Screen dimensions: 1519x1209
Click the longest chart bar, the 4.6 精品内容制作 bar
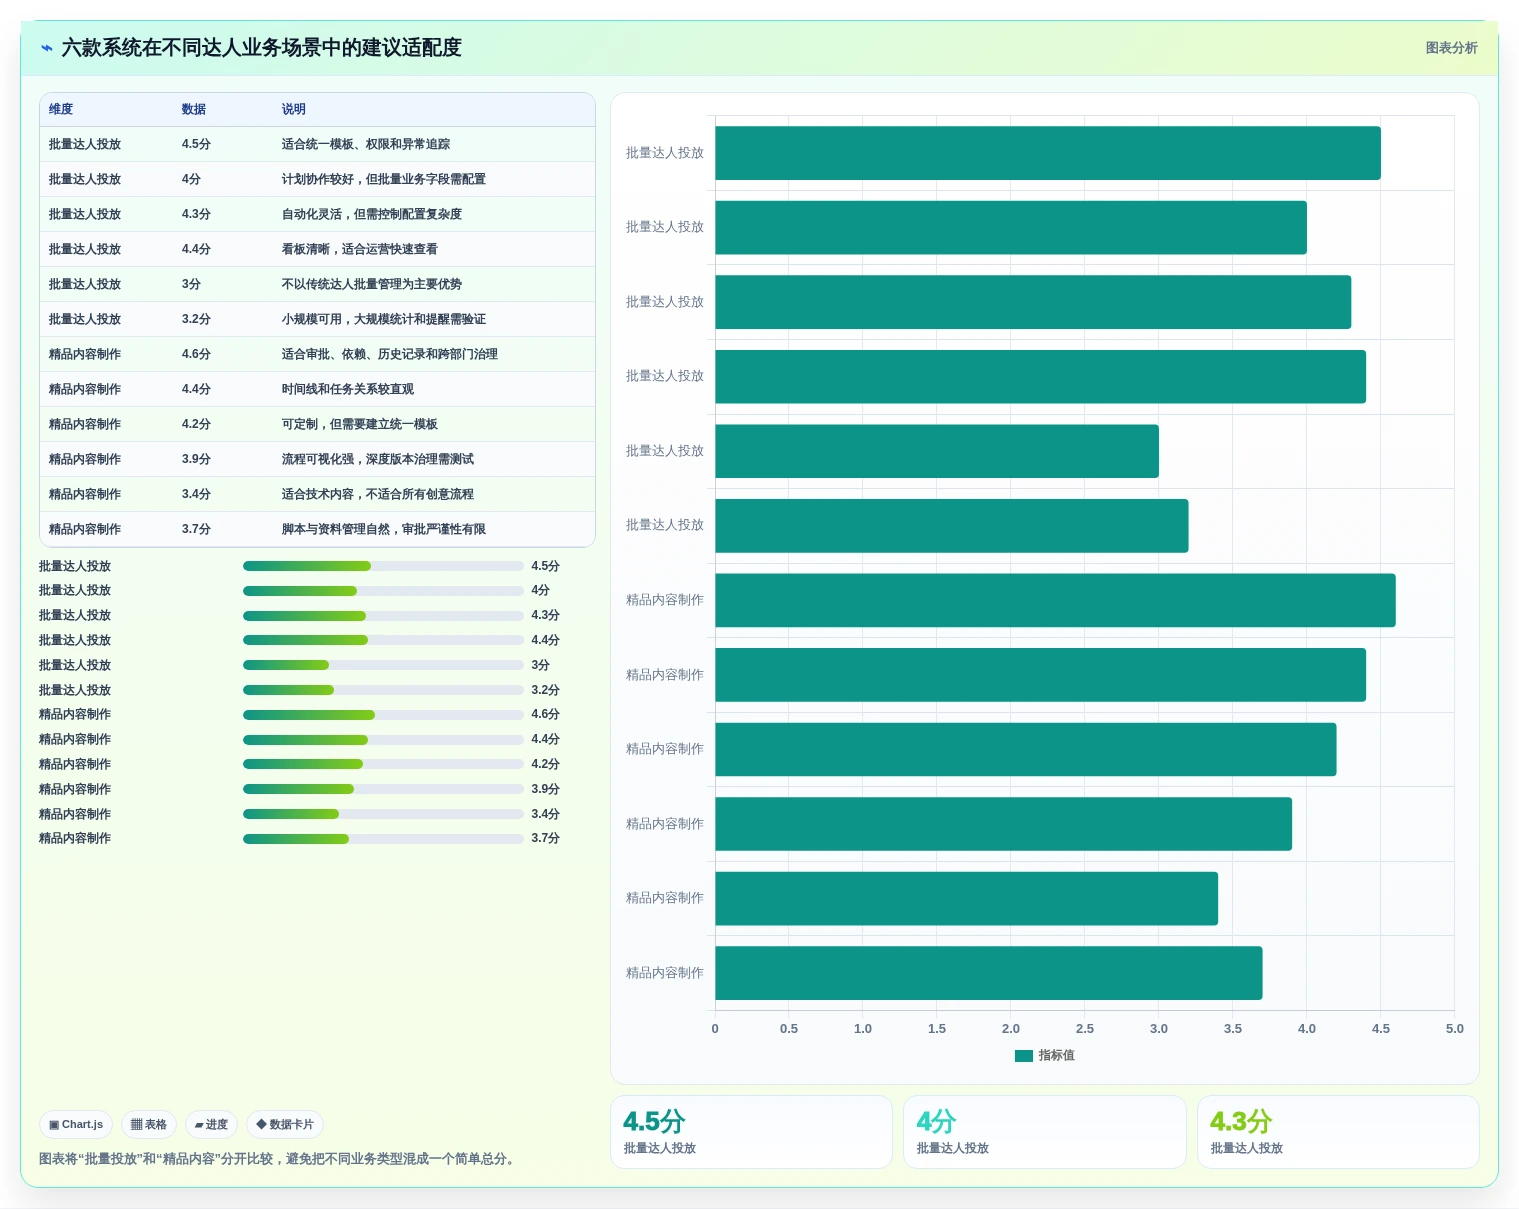point(1055,600)
